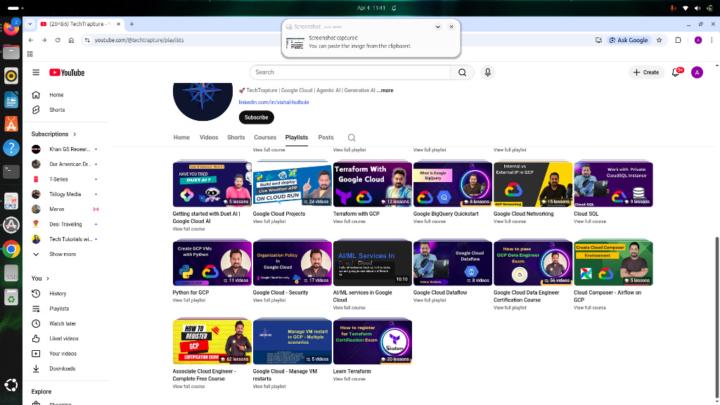Click the Create button
720x405 pixels.
pos(646,72)
